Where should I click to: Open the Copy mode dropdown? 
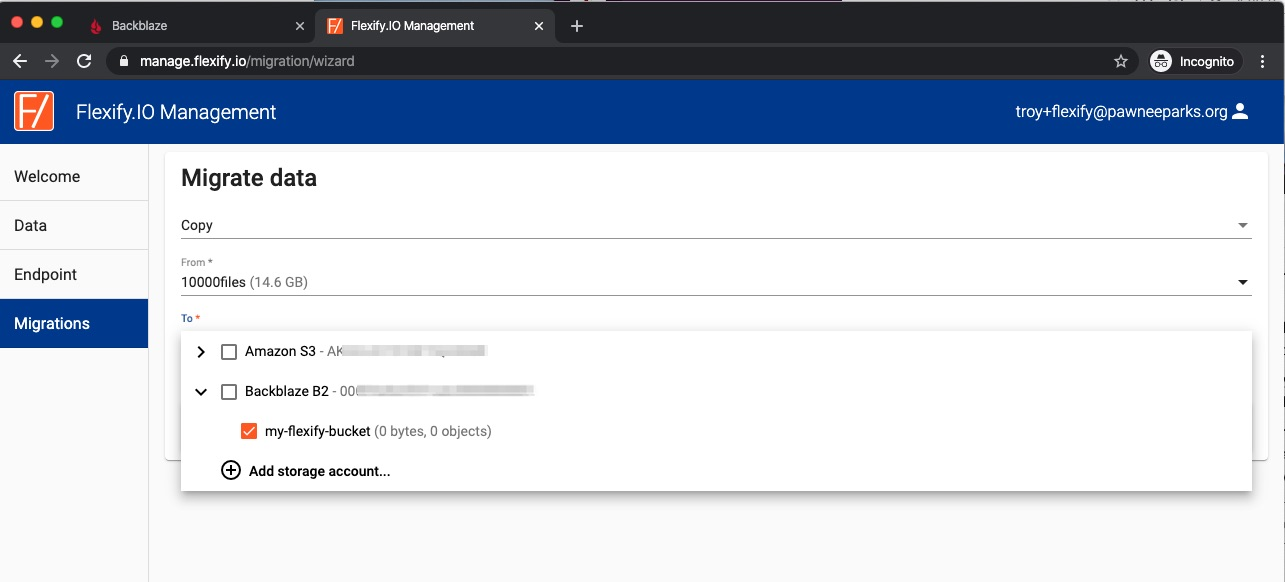(716, 225)
